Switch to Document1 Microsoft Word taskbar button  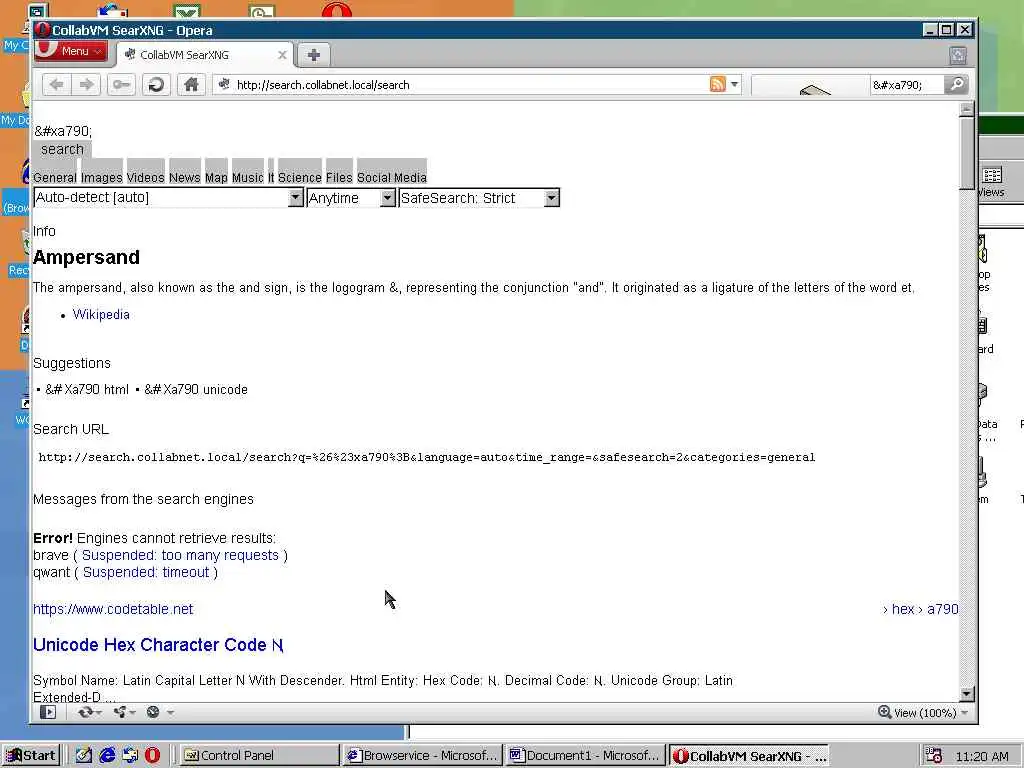pyautogui.click(x=585, y=756)
